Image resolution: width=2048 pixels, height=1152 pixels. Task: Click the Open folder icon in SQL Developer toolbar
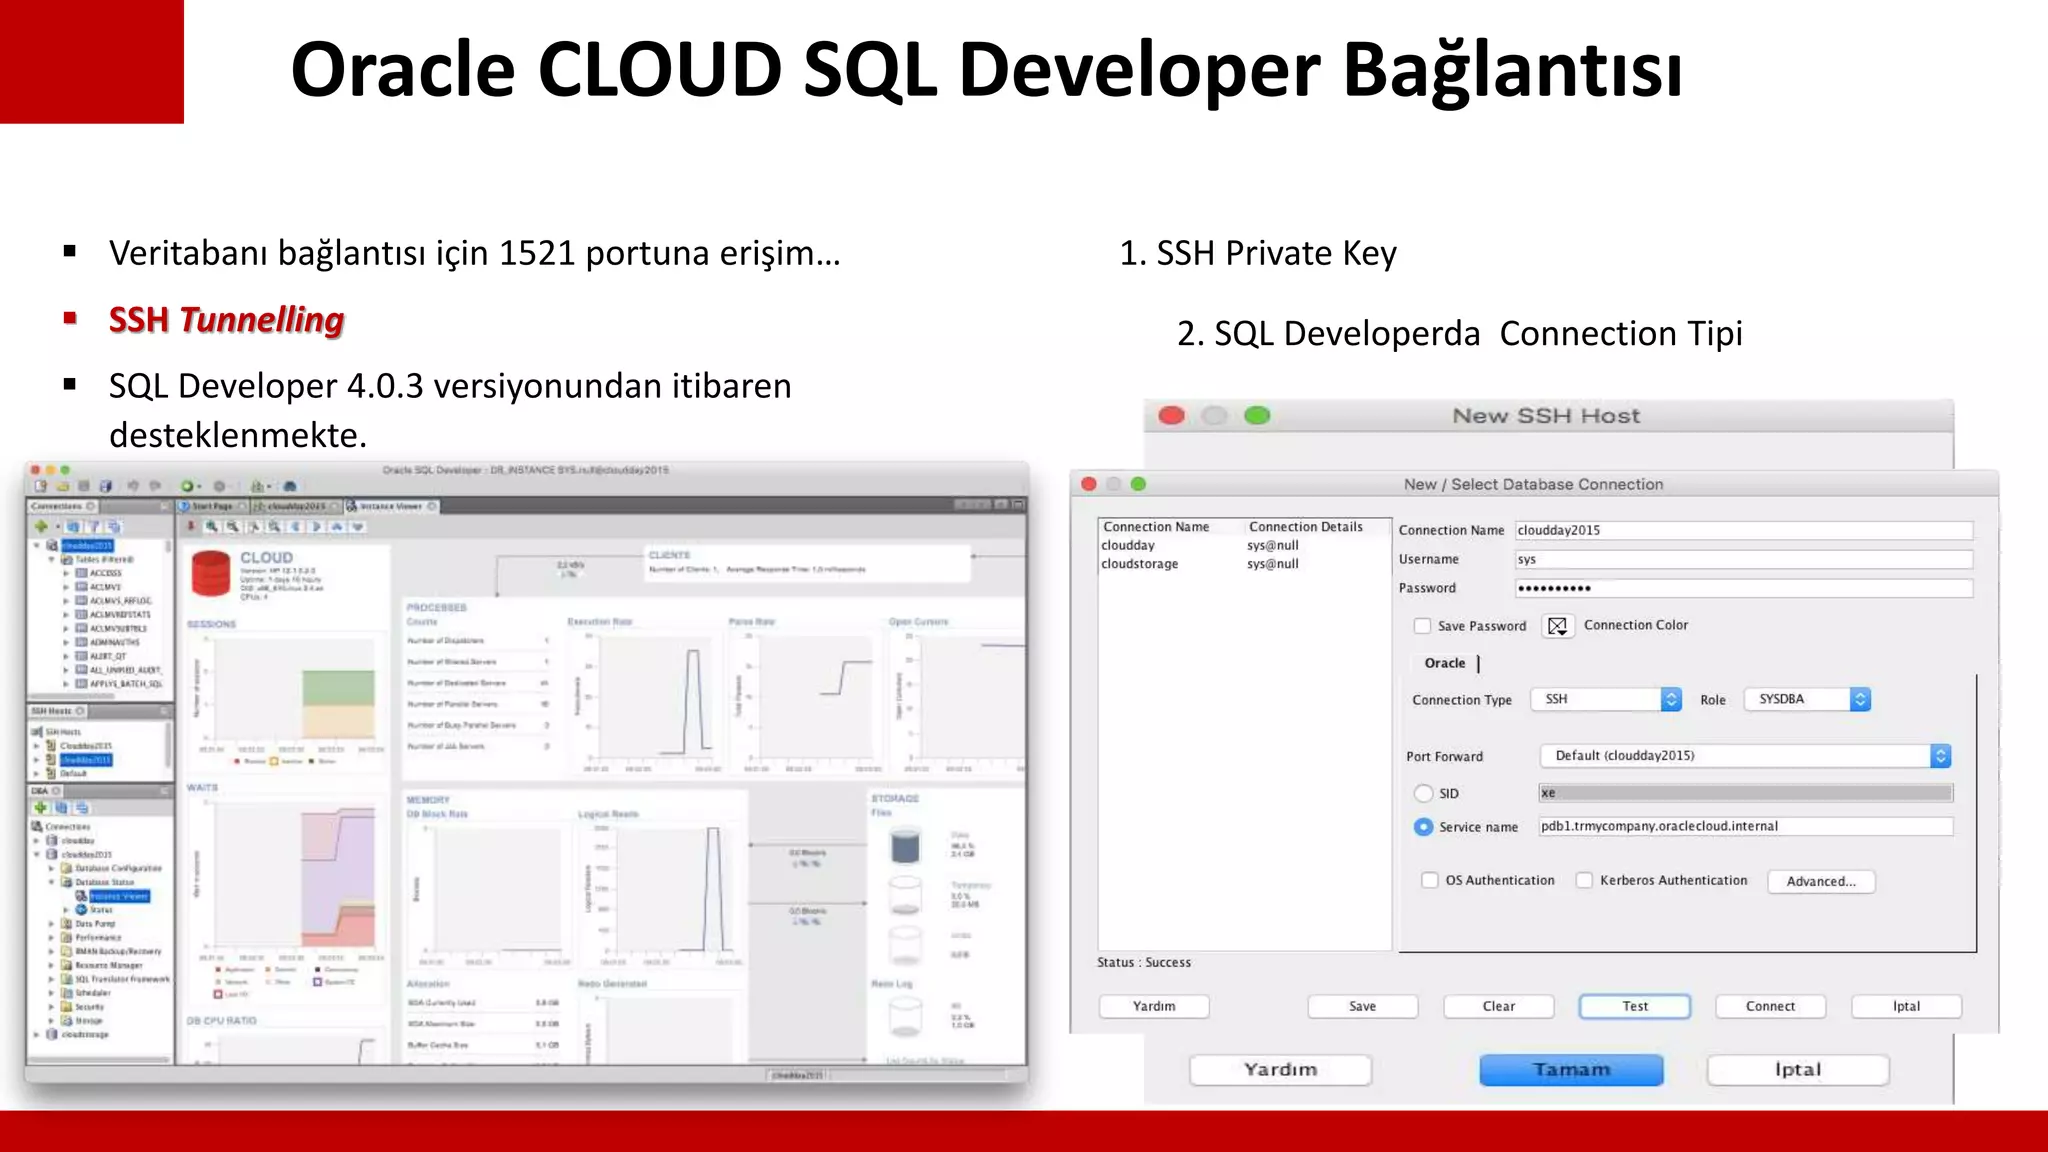click(62, 486)
